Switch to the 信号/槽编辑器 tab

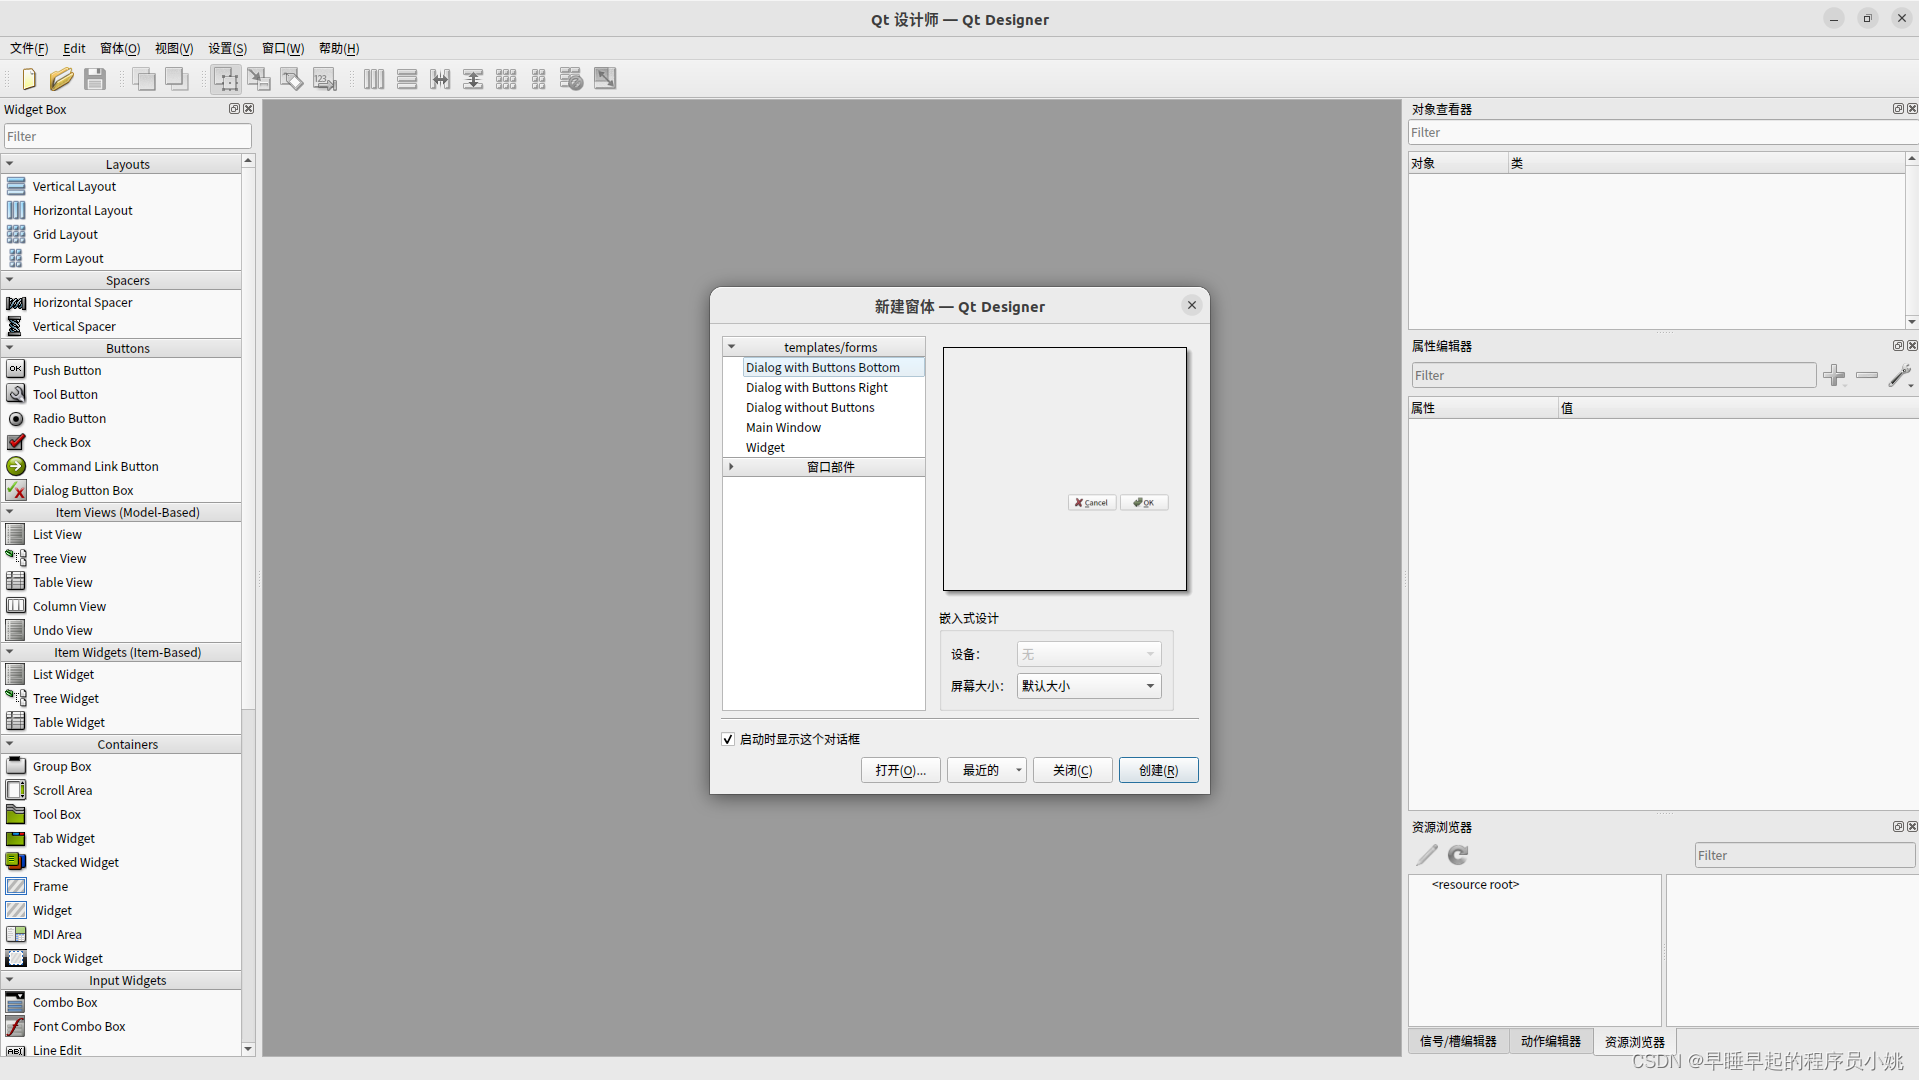click(1458, 1041)
